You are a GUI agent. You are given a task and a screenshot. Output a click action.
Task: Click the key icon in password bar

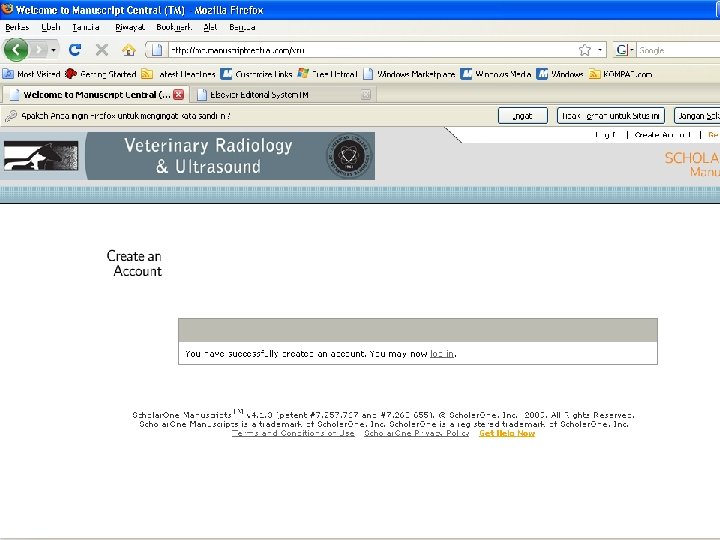(x=11, y=116)
